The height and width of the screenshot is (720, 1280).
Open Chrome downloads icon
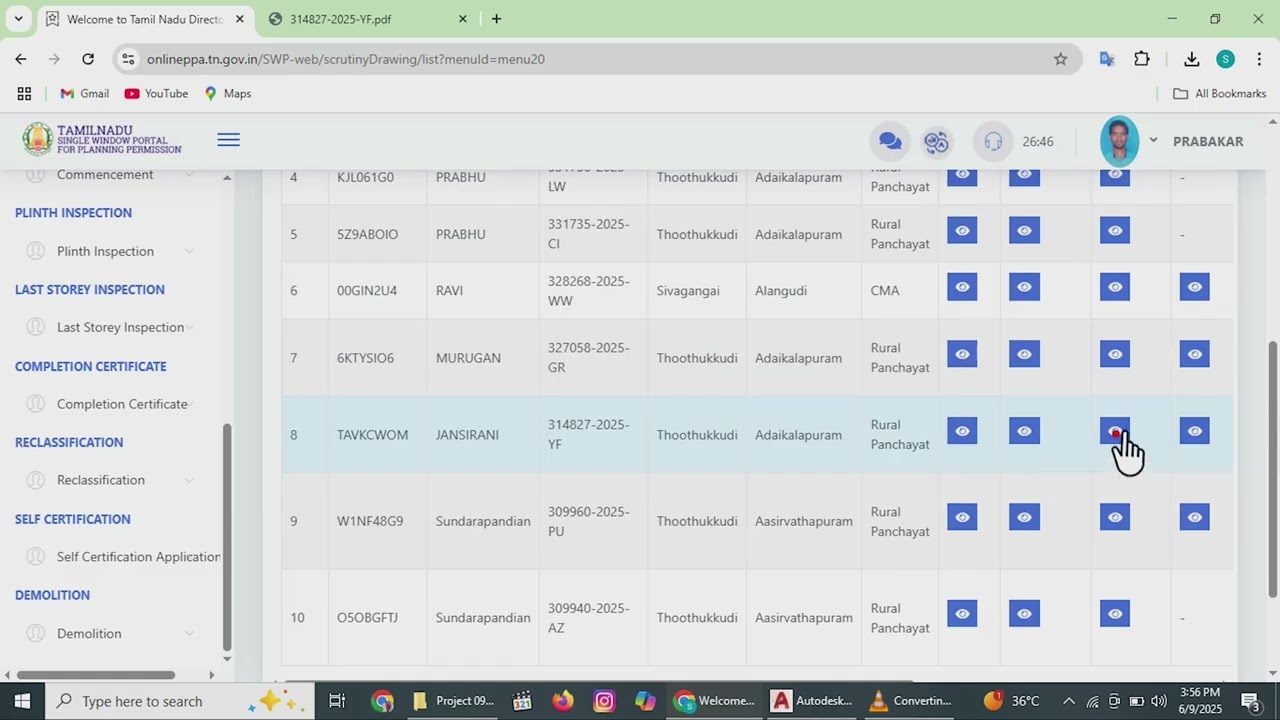coord(1191,59)
